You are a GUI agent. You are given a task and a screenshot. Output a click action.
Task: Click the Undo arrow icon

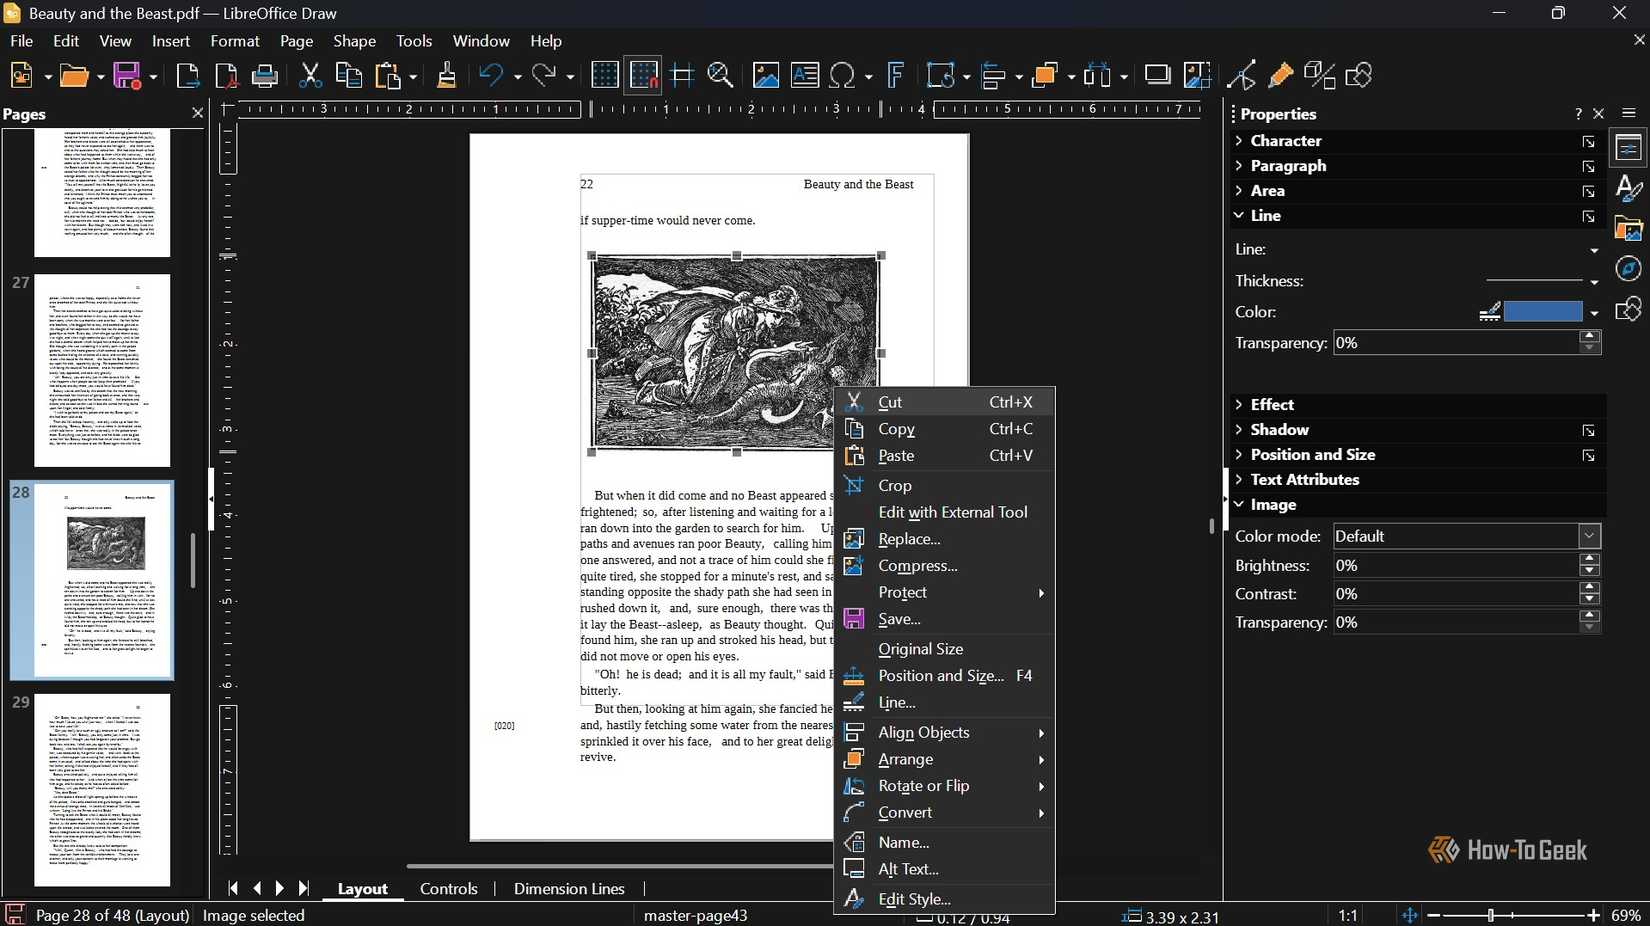490,76
